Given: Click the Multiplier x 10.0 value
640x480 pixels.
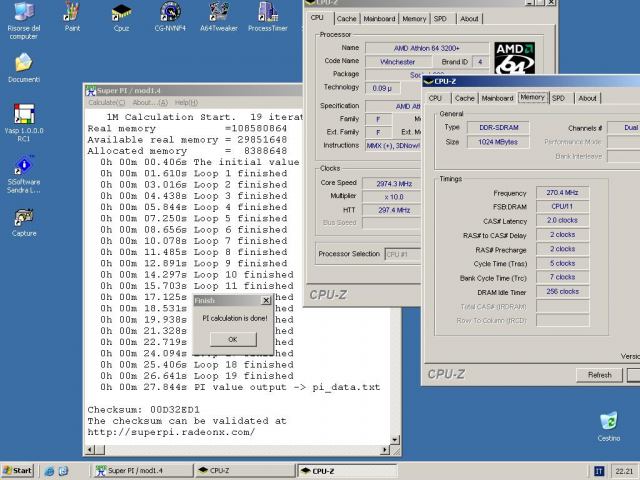Looking at the screenshot, I should [x=392, y=197].
